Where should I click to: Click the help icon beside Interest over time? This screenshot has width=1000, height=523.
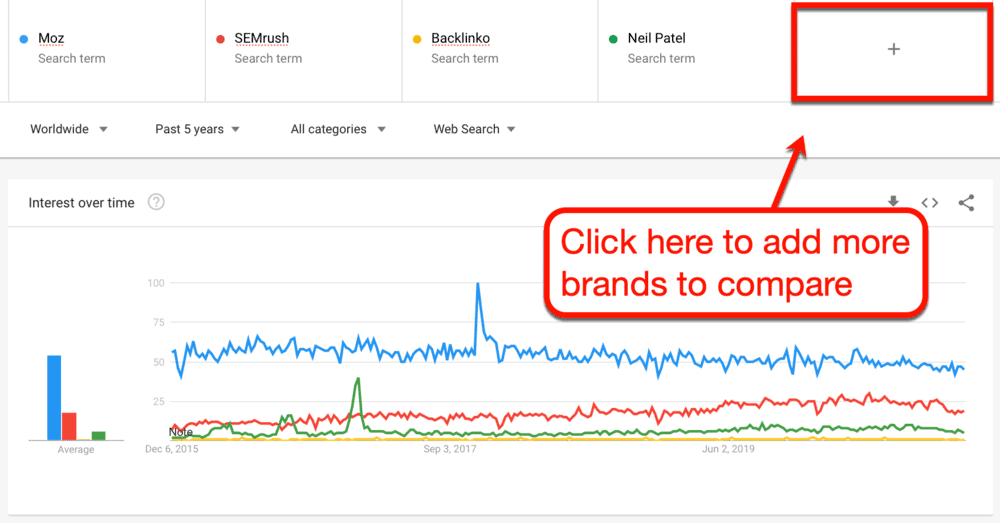coord(156,202)
